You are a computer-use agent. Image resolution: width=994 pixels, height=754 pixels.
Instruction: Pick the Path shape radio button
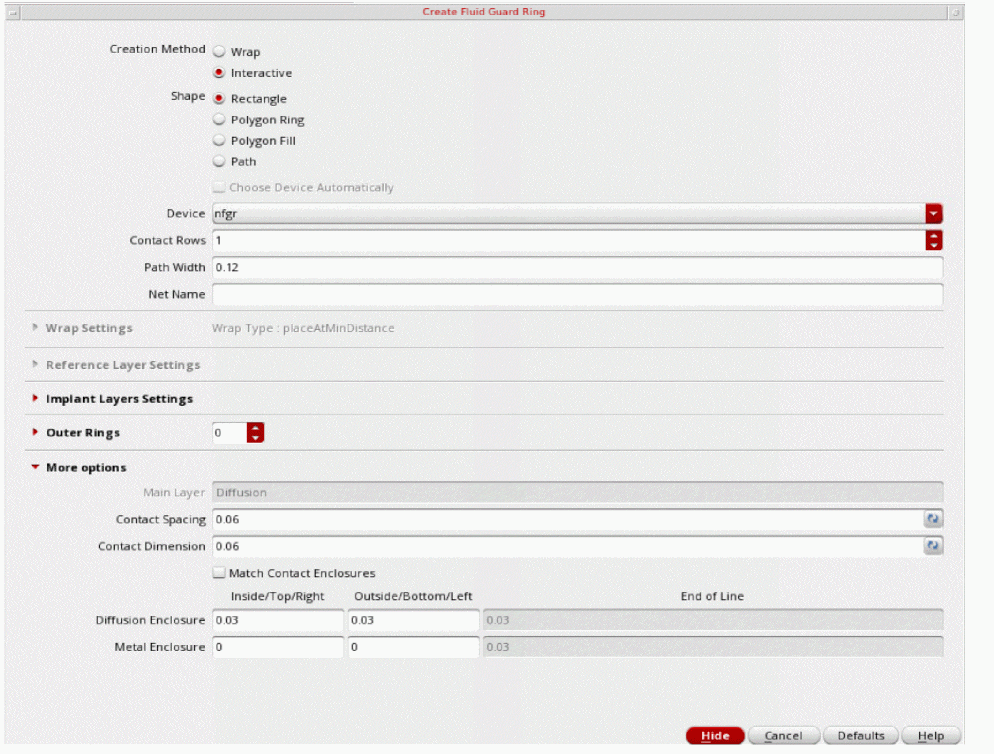click(x=219, y=162)
